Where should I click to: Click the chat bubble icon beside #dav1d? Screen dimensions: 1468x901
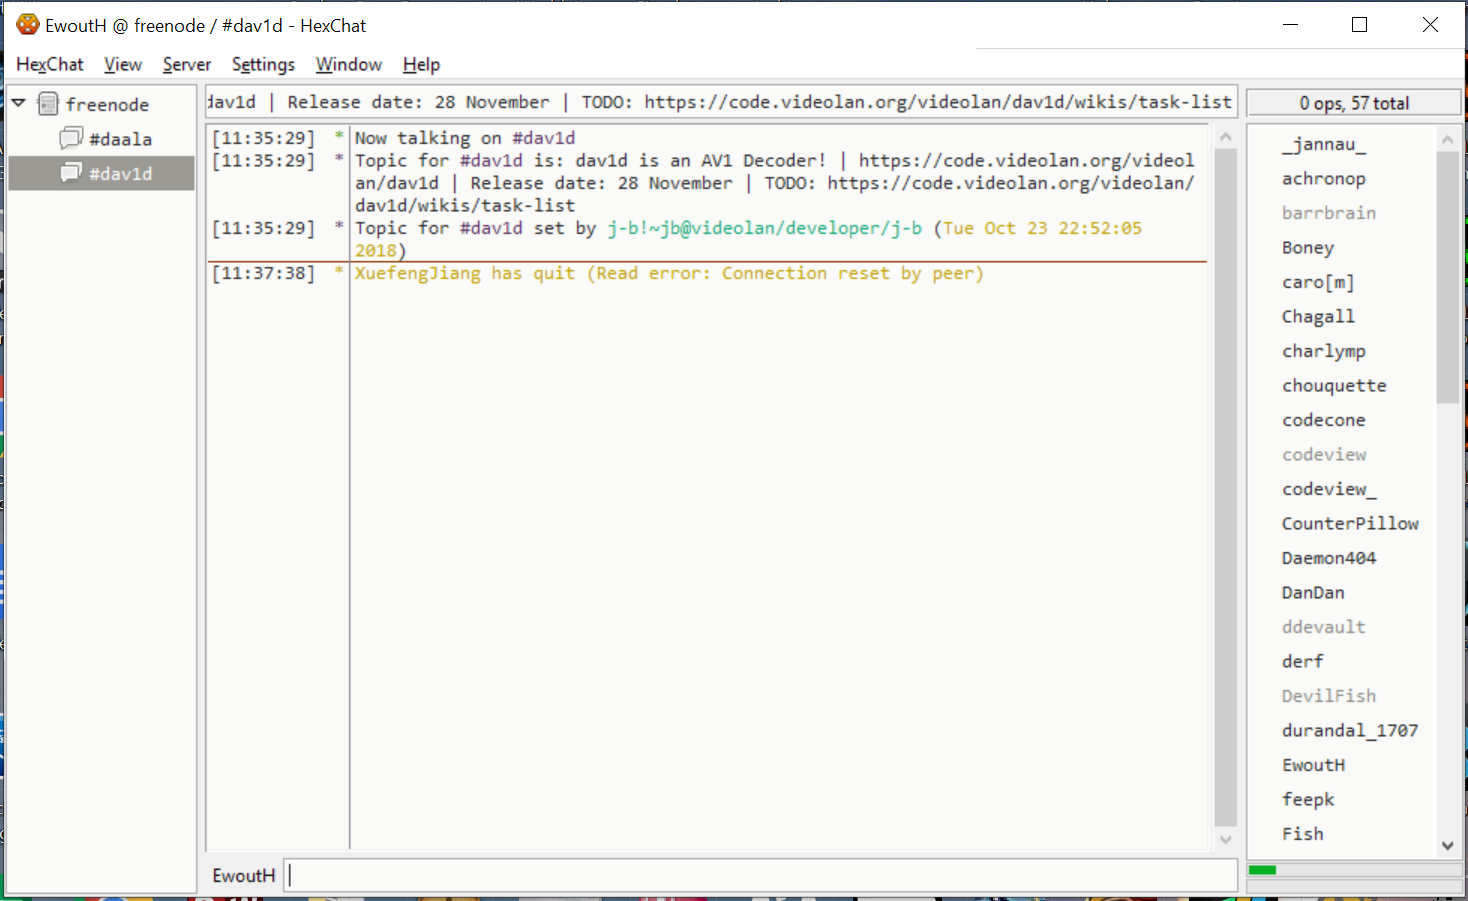[x=71, y=172]
